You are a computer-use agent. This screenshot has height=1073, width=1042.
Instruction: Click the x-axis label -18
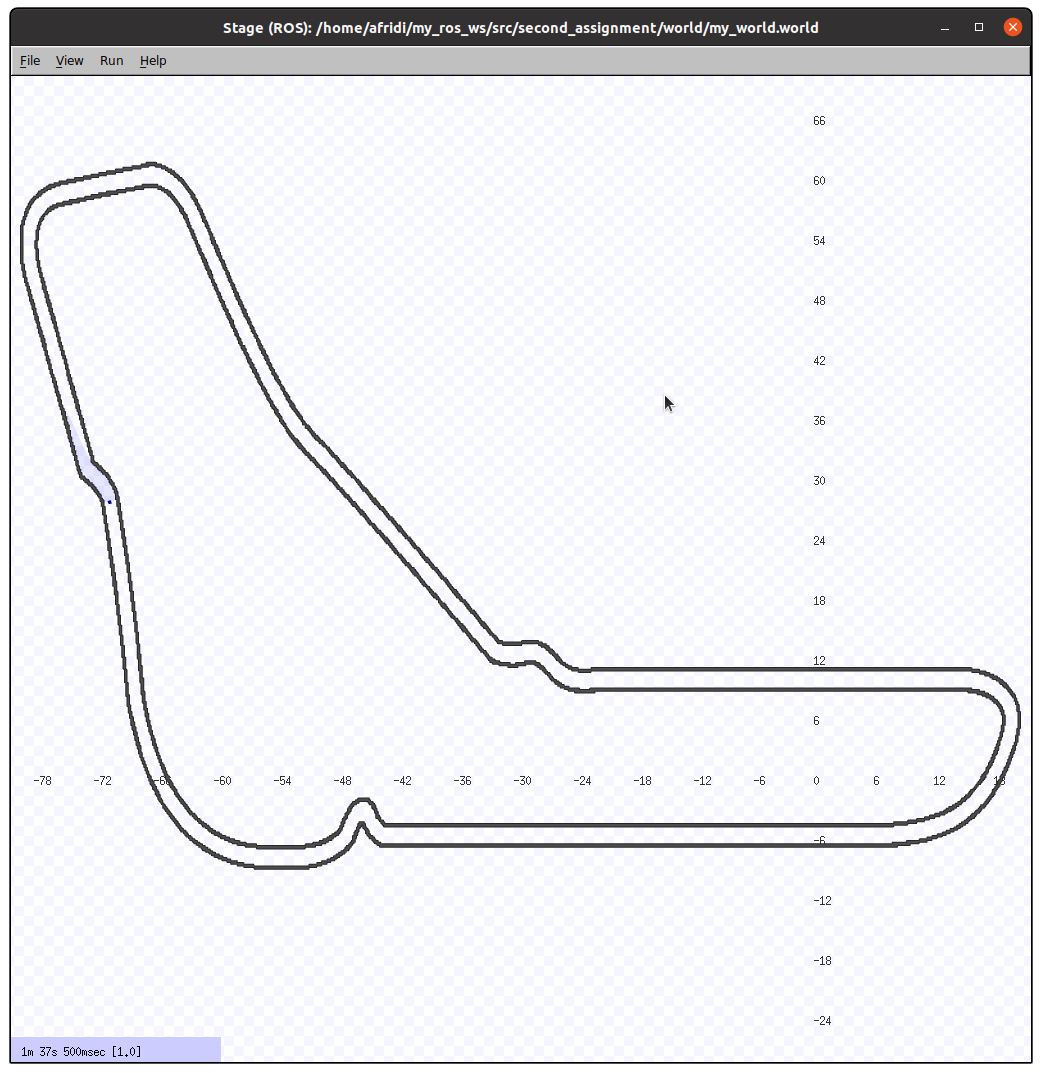(x=642, y=781)
